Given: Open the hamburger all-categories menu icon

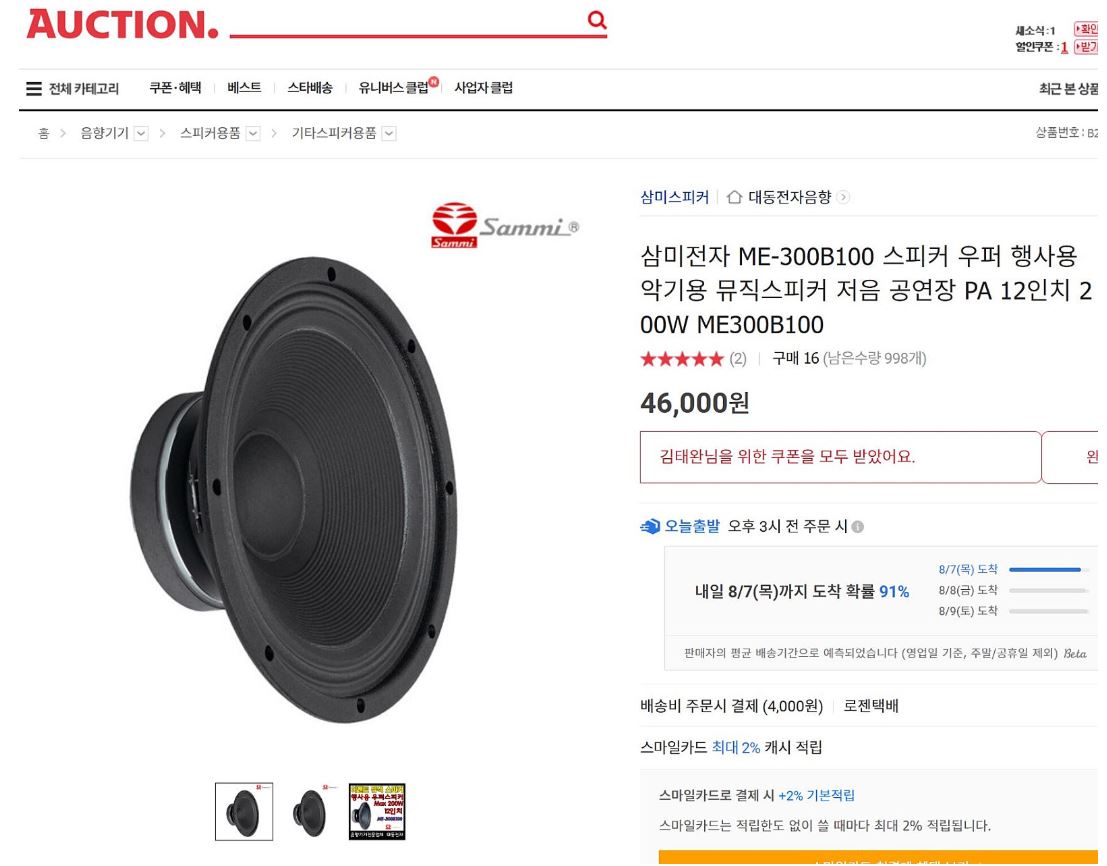Looking at the screenshot, I should pyautogui.click(x=34, y=89).
